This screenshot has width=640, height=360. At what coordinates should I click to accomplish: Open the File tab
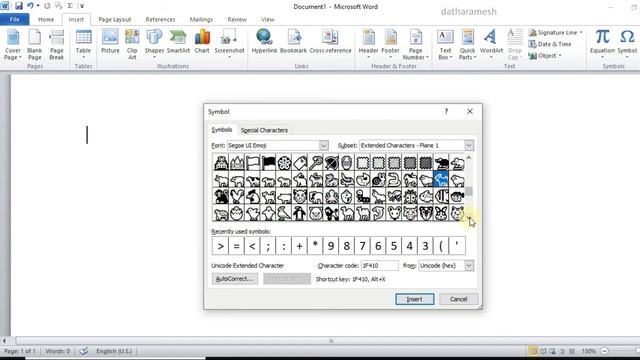14,19
